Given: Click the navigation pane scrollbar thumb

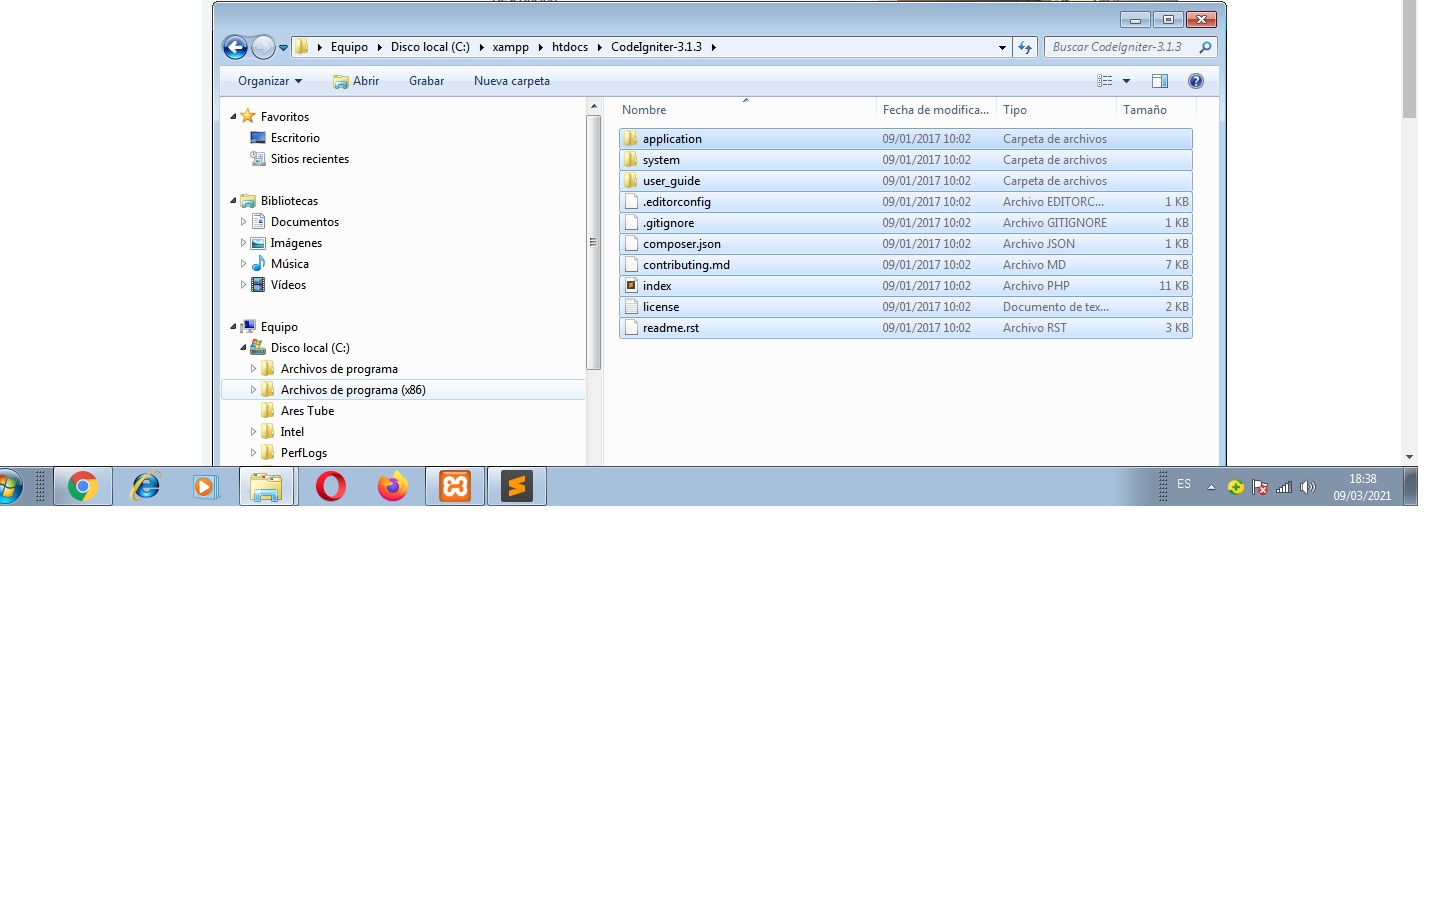Looking at the screenshot, I should point(593,243).
